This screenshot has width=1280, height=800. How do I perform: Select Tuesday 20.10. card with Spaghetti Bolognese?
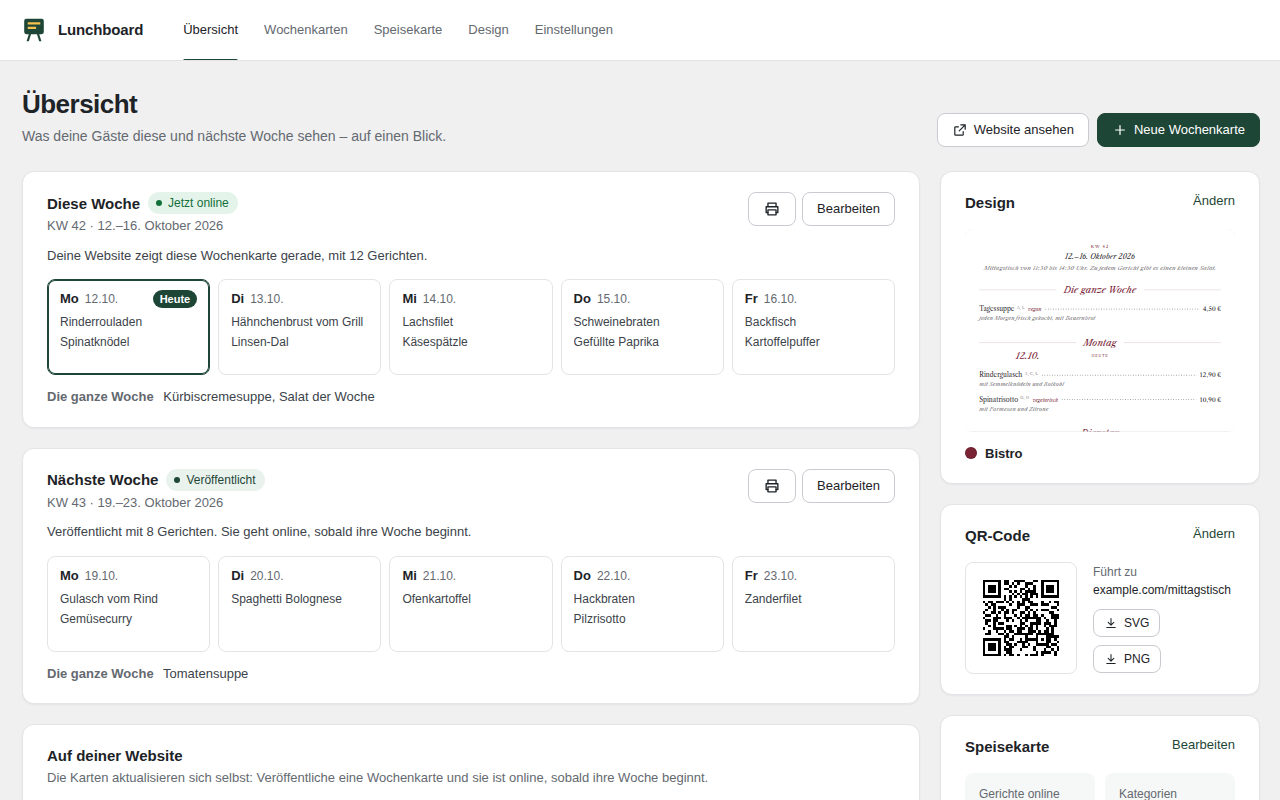pyautogui.click(x=300, y=604)
